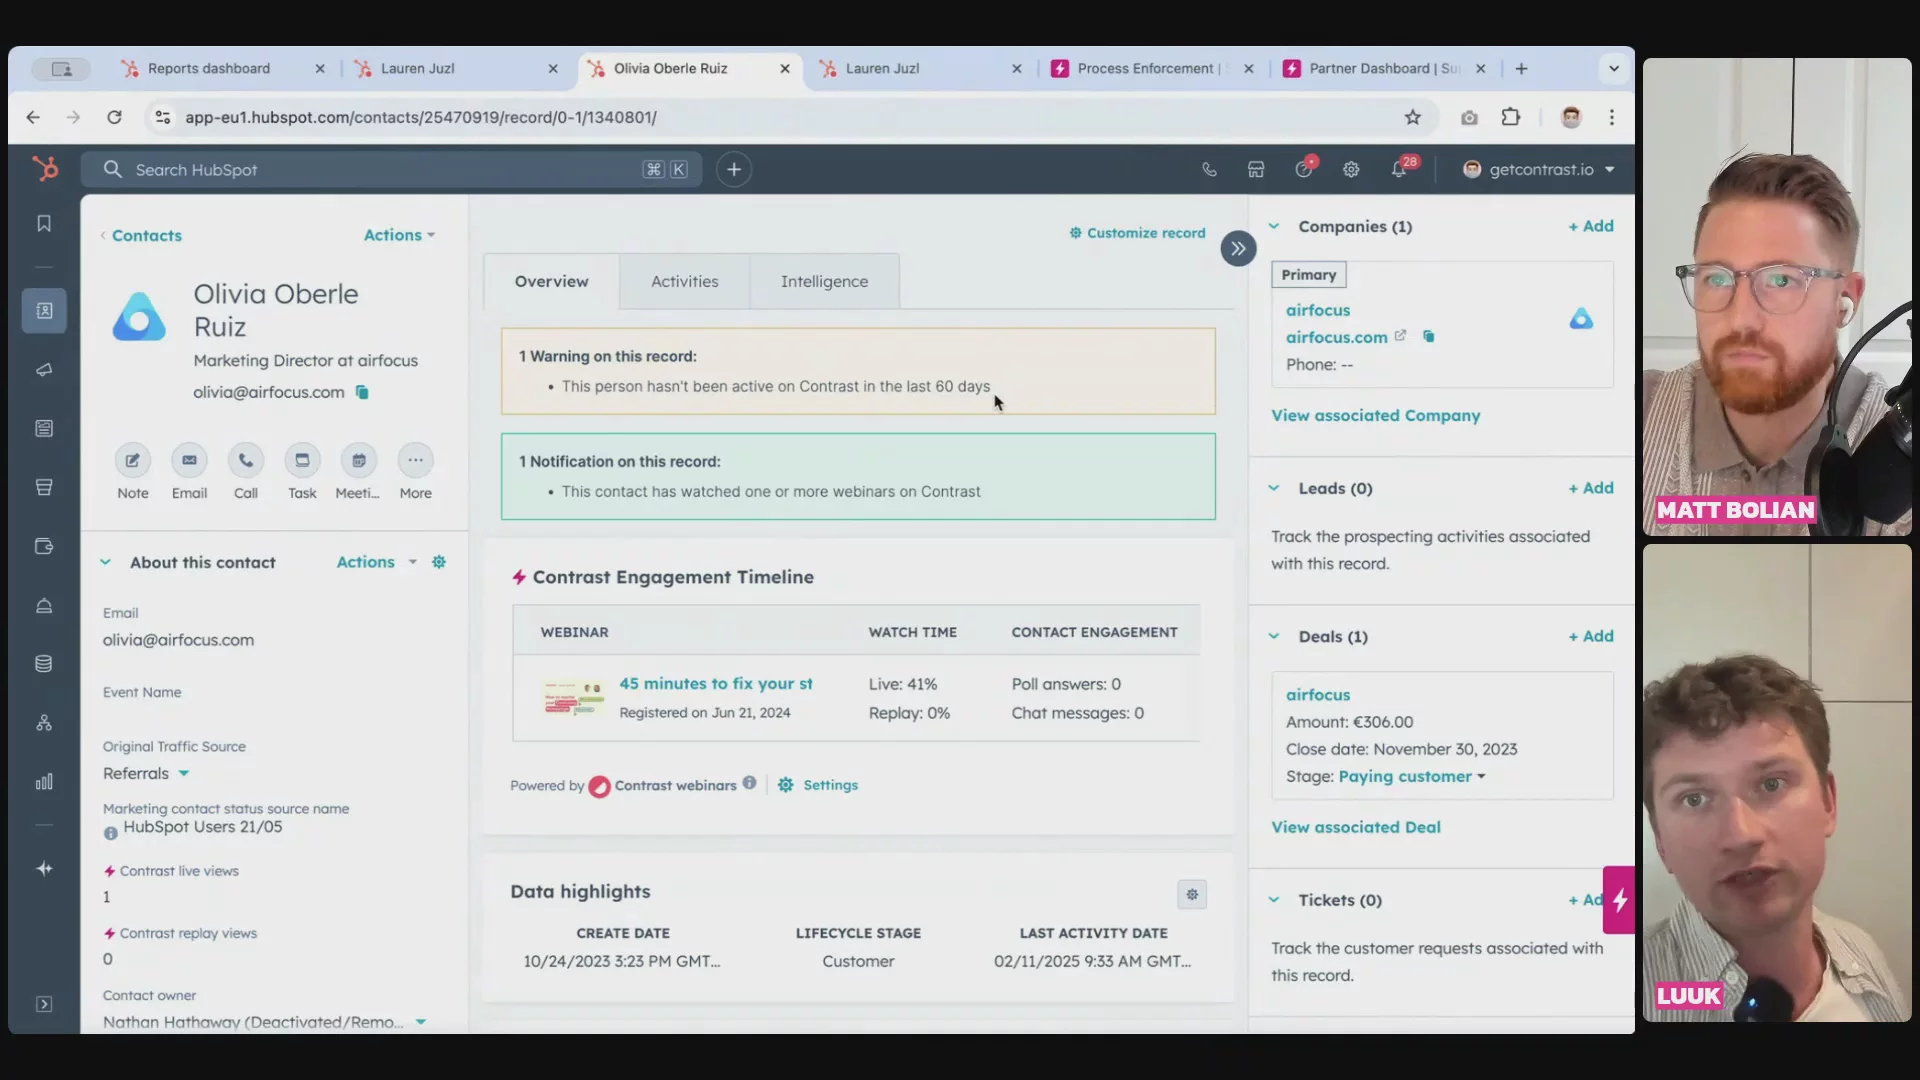Image resolution: width=1920 pixels, height=1080 pixels.
Task: Open the Marketing megaphone icon in sidebar
Action: [x=44, y=370]
